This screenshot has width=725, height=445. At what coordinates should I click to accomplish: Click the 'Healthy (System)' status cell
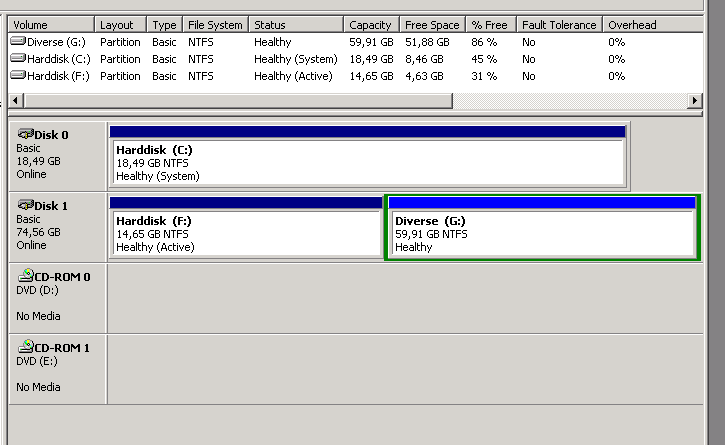(x=296, y=59)
